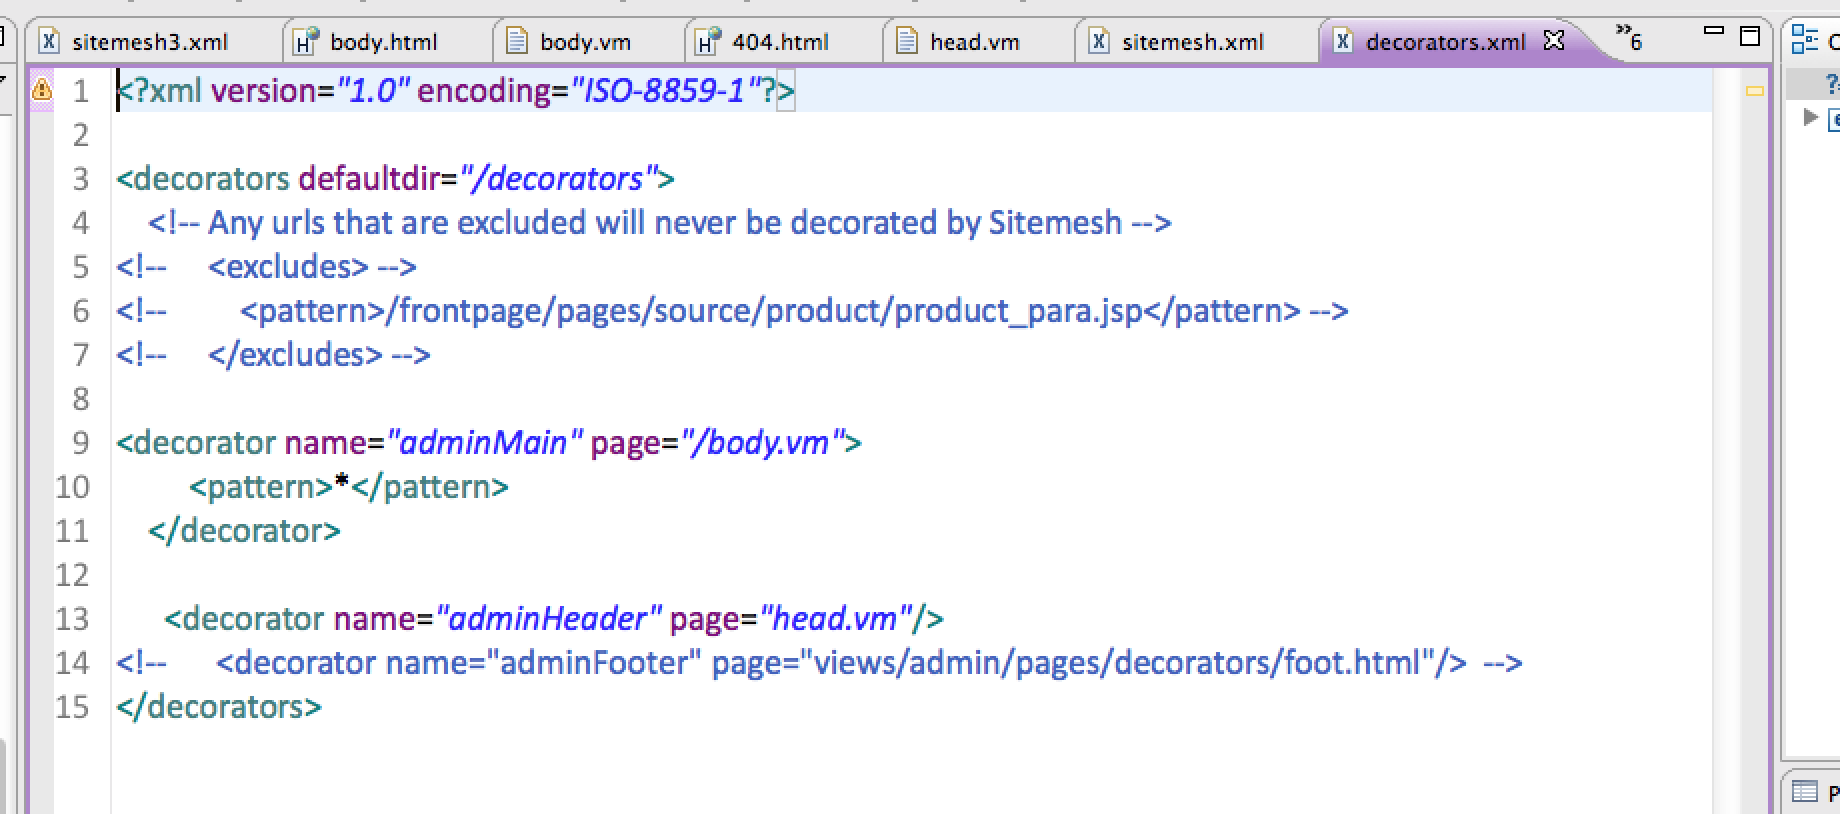
Task: Open the 404.html editor tab
Action: tap(780, 42)
